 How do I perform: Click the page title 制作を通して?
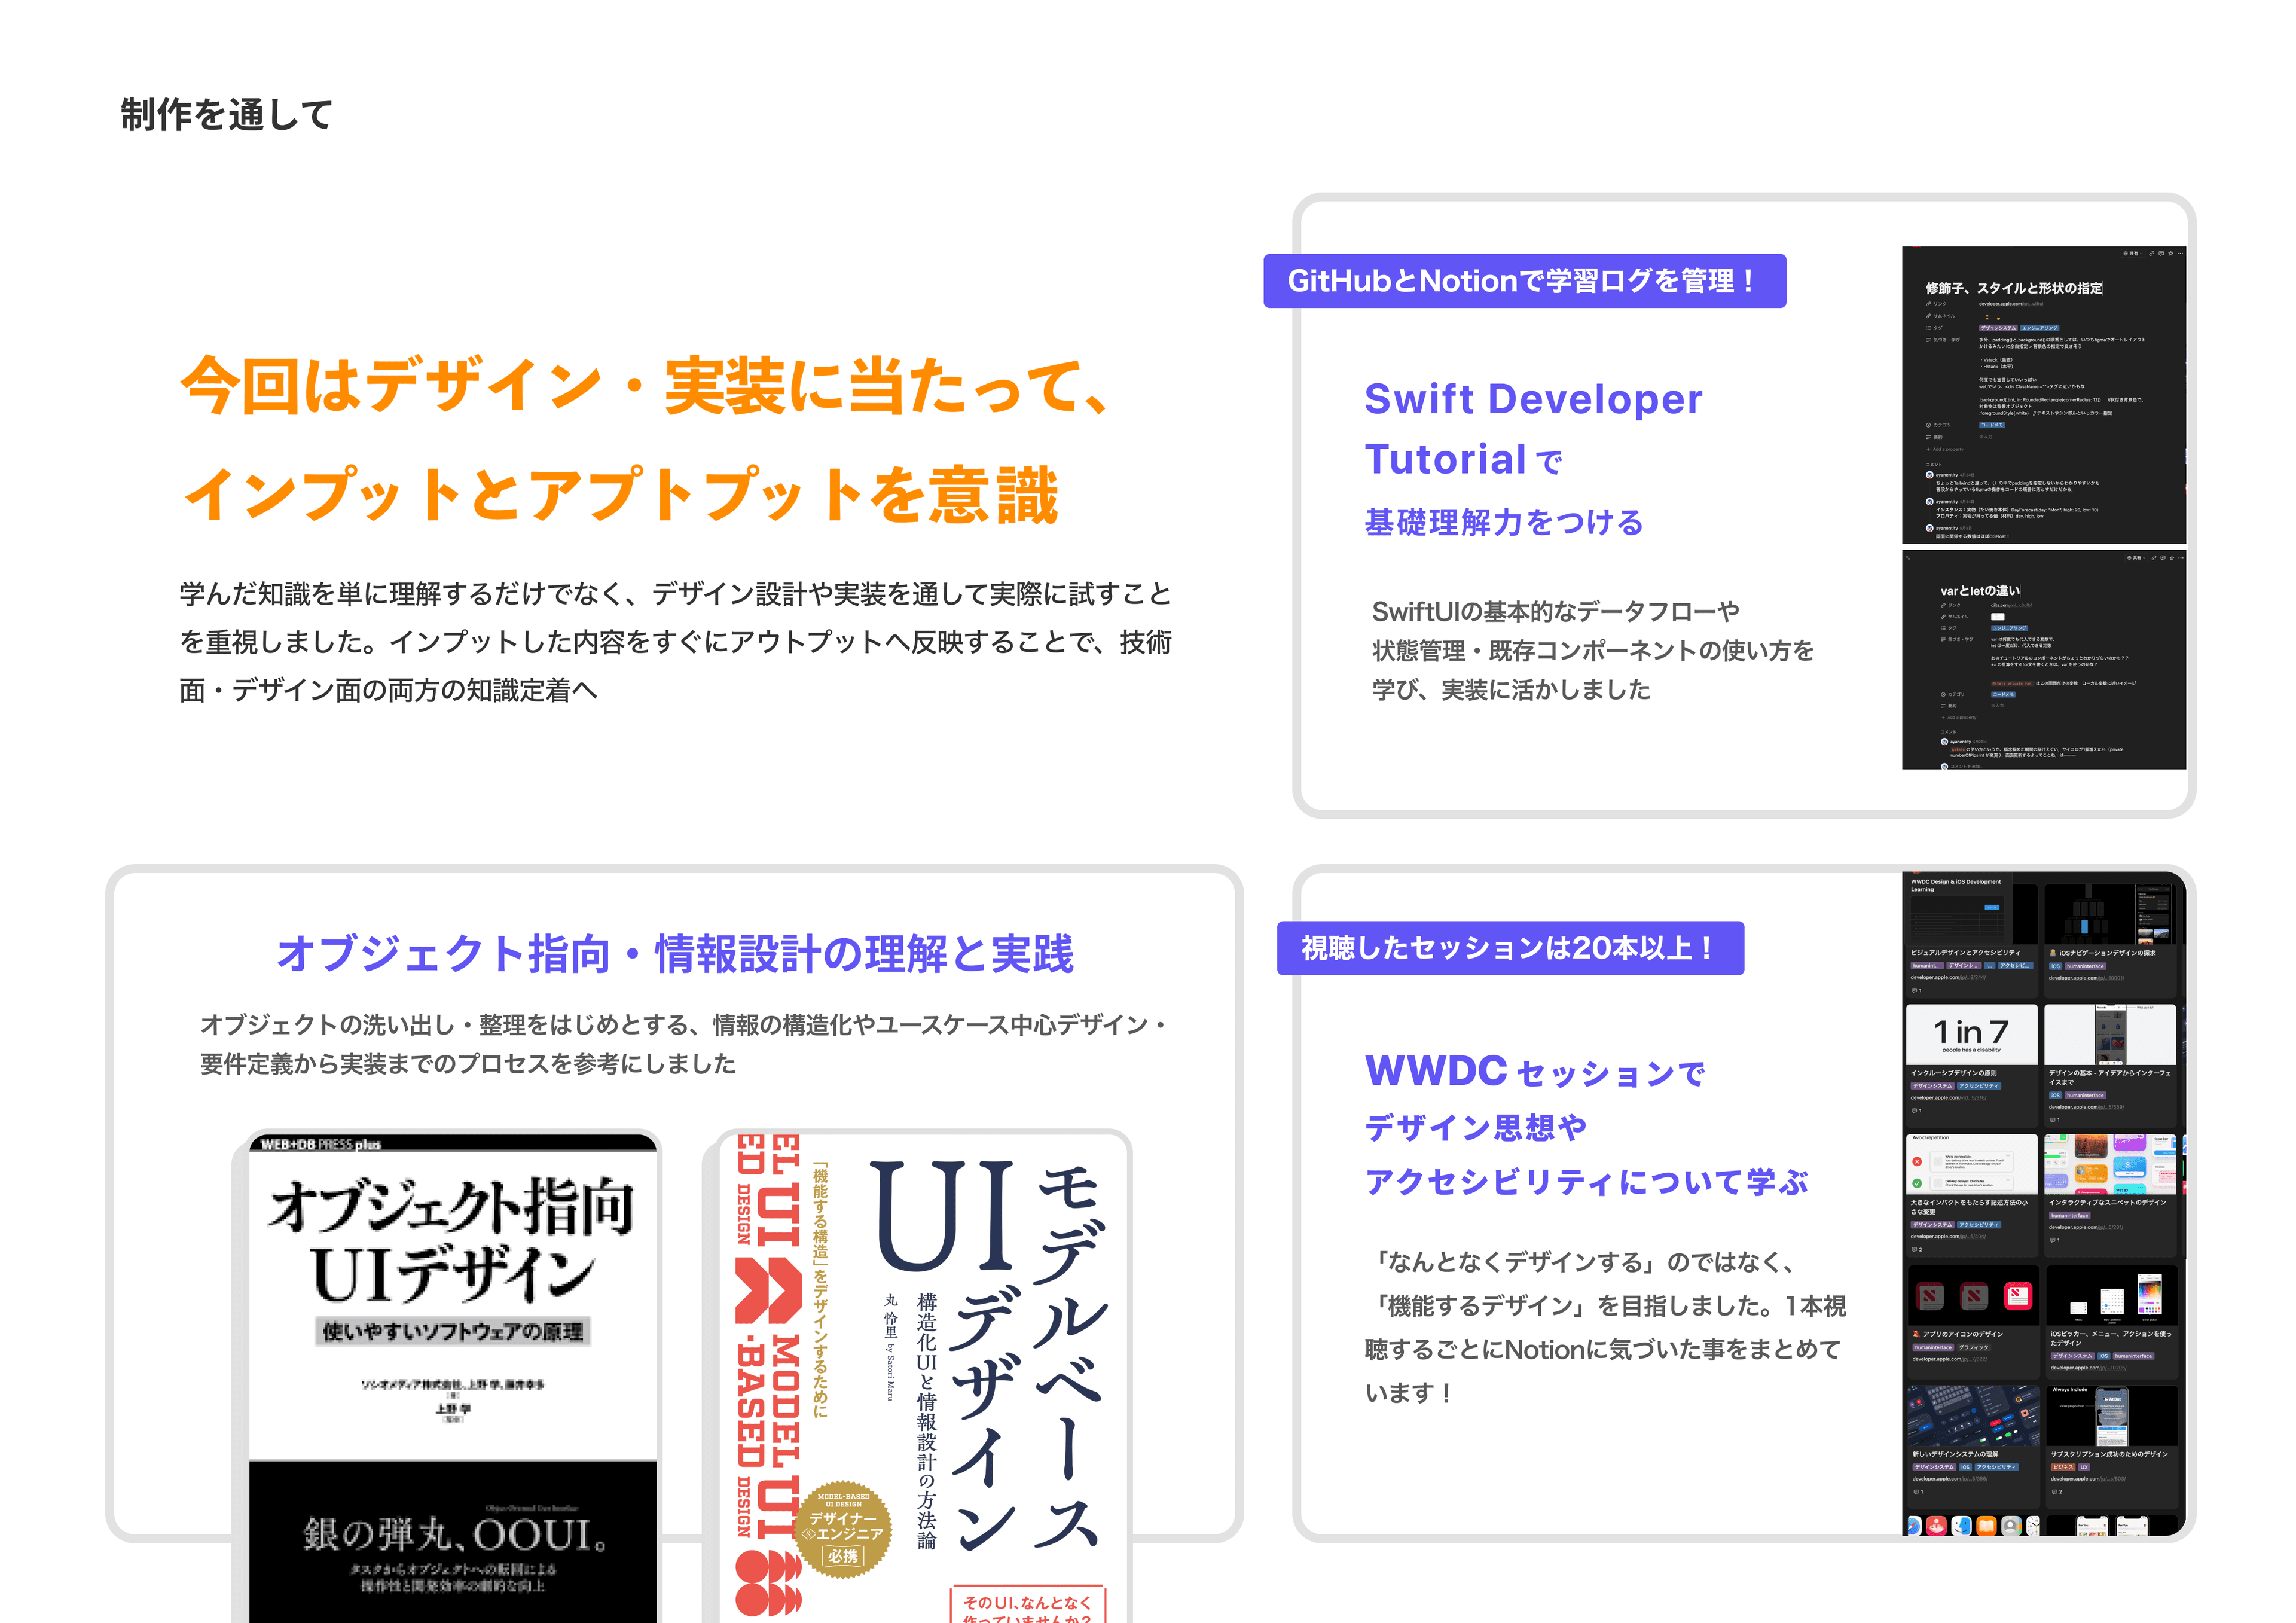click(226, 114)
